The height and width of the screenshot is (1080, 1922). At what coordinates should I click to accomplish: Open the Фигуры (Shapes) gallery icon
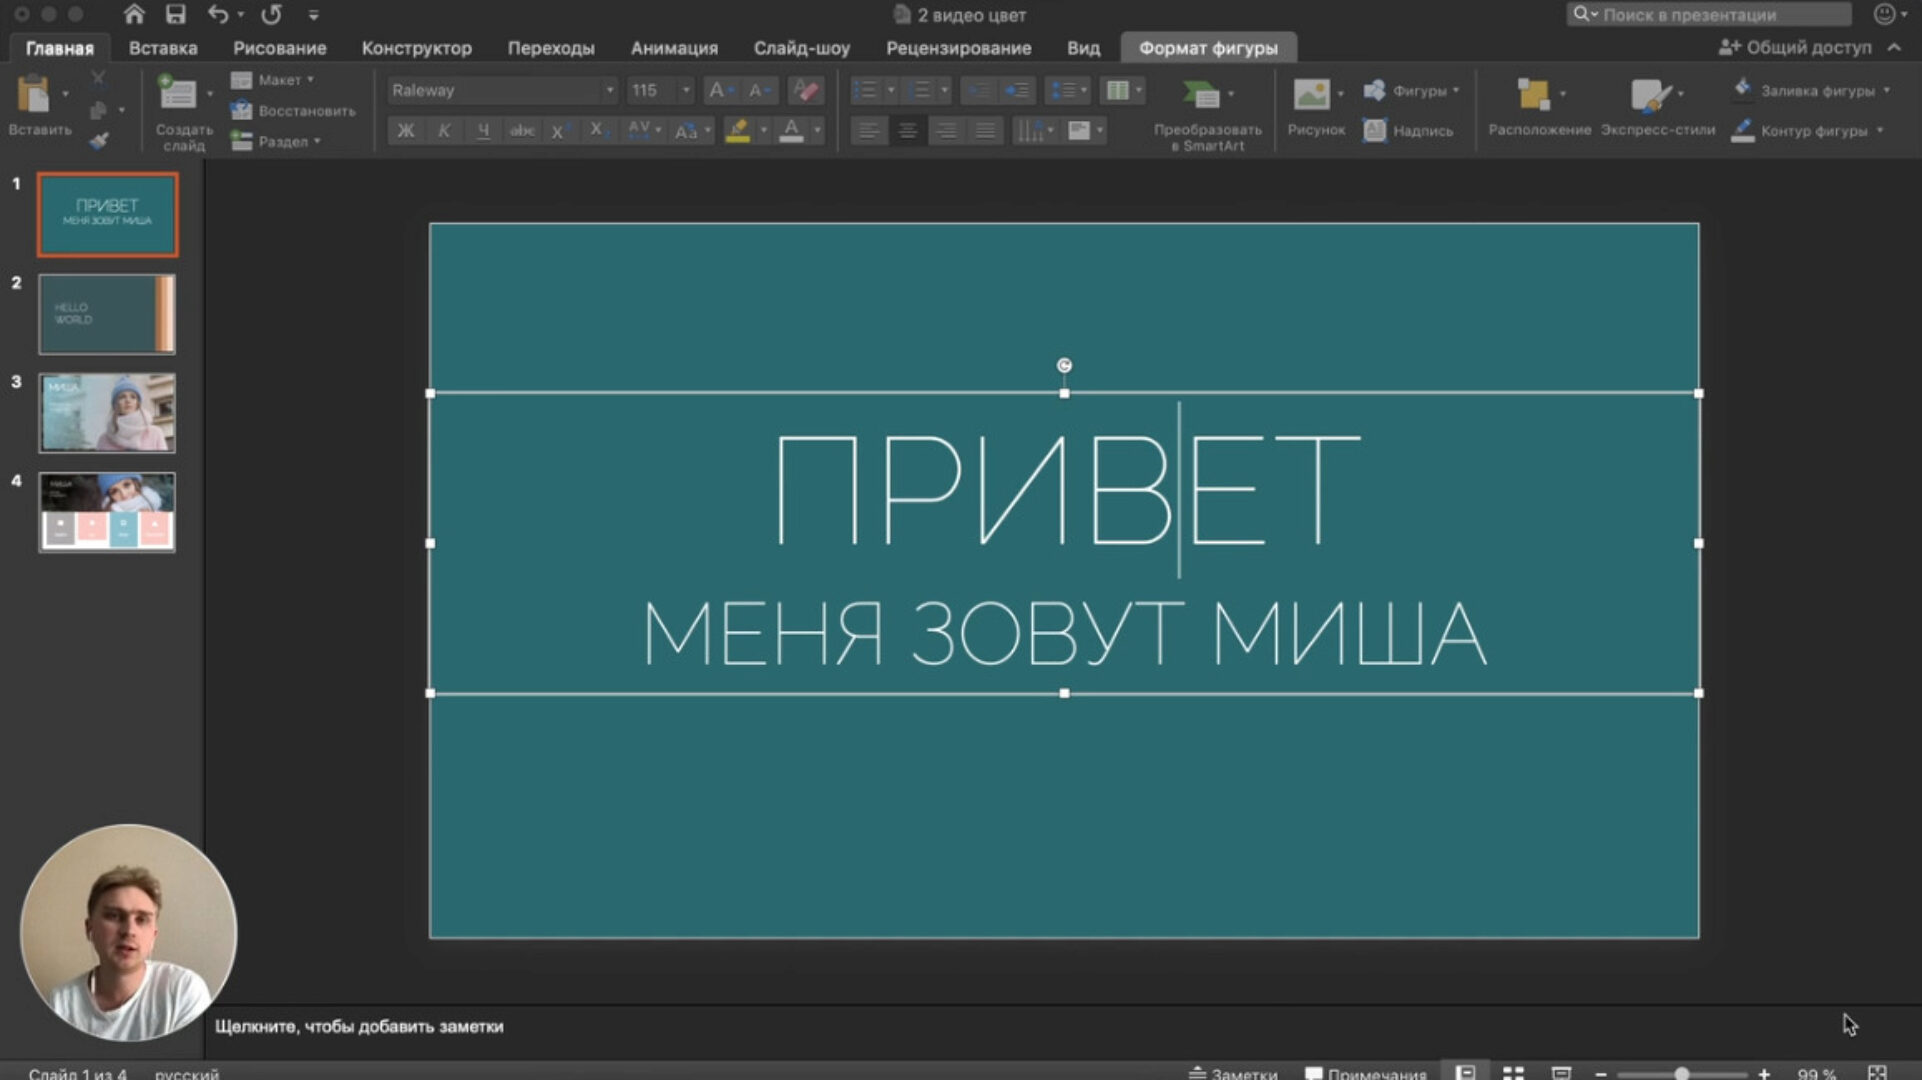click(1377, 90)
